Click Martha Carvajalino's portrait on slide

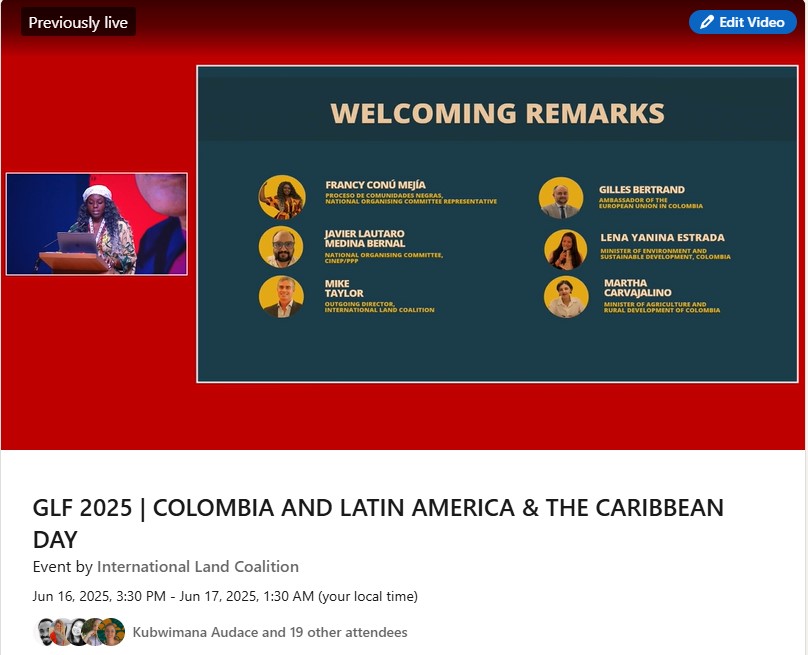[x=566, y=297]
